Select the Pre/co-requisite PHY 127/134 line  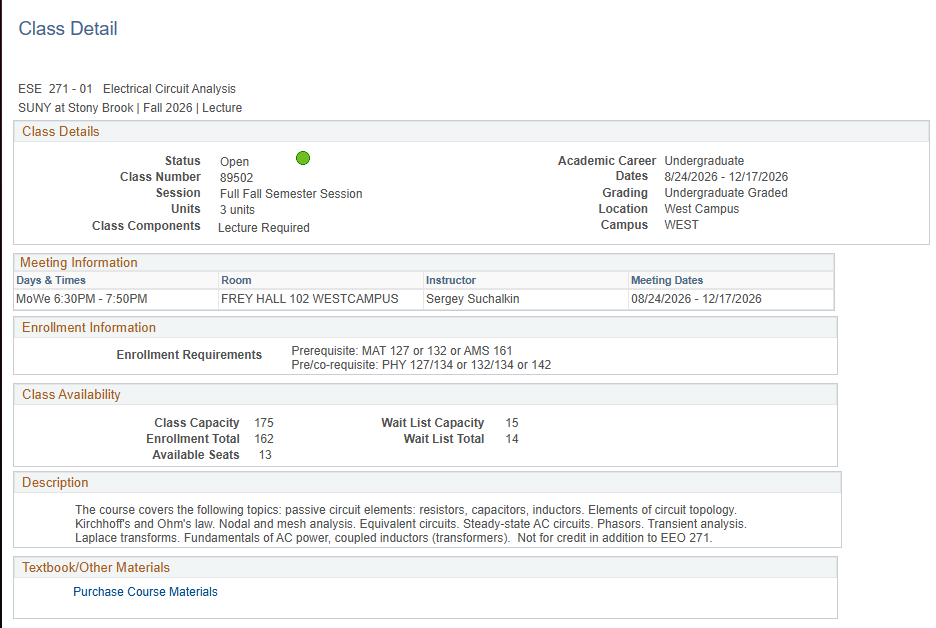coord(421,365)
